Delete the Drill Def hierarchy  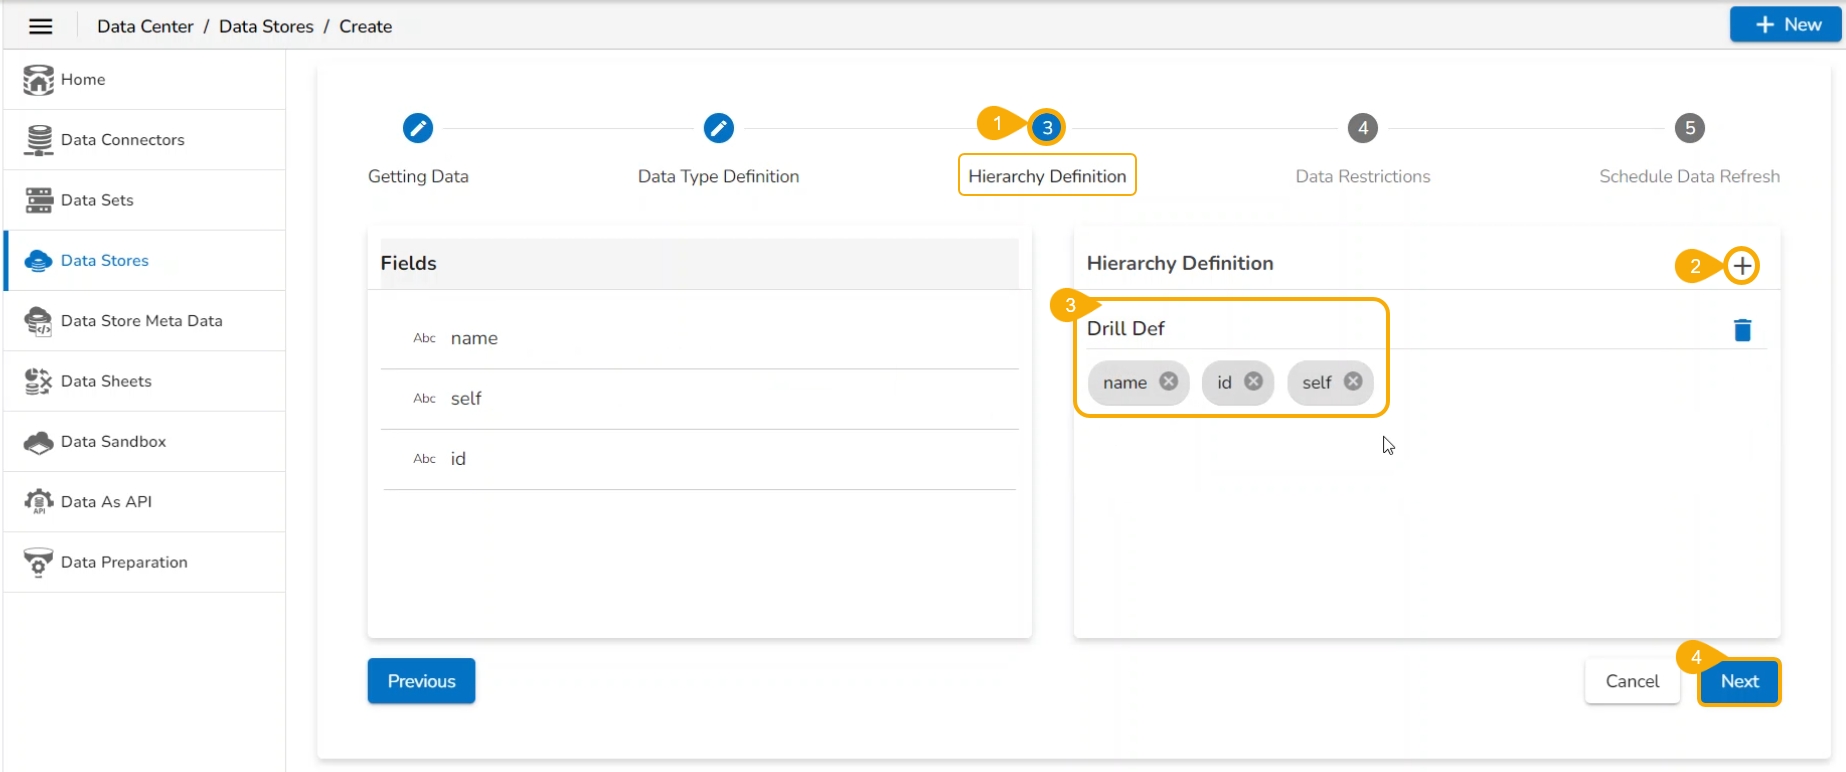(x=1742, y=330)
